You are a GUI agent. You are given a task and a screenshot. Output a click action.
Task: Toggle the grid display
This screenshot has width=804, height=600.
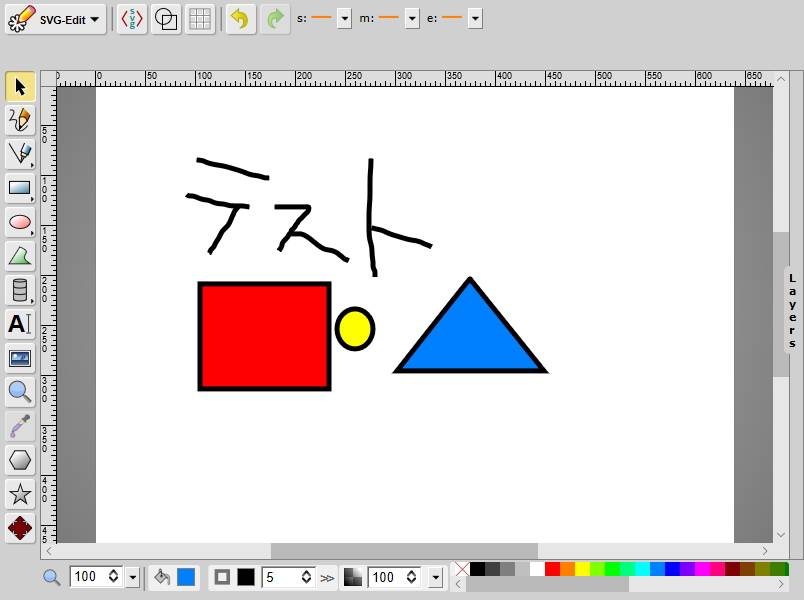[x=200, y=19]
